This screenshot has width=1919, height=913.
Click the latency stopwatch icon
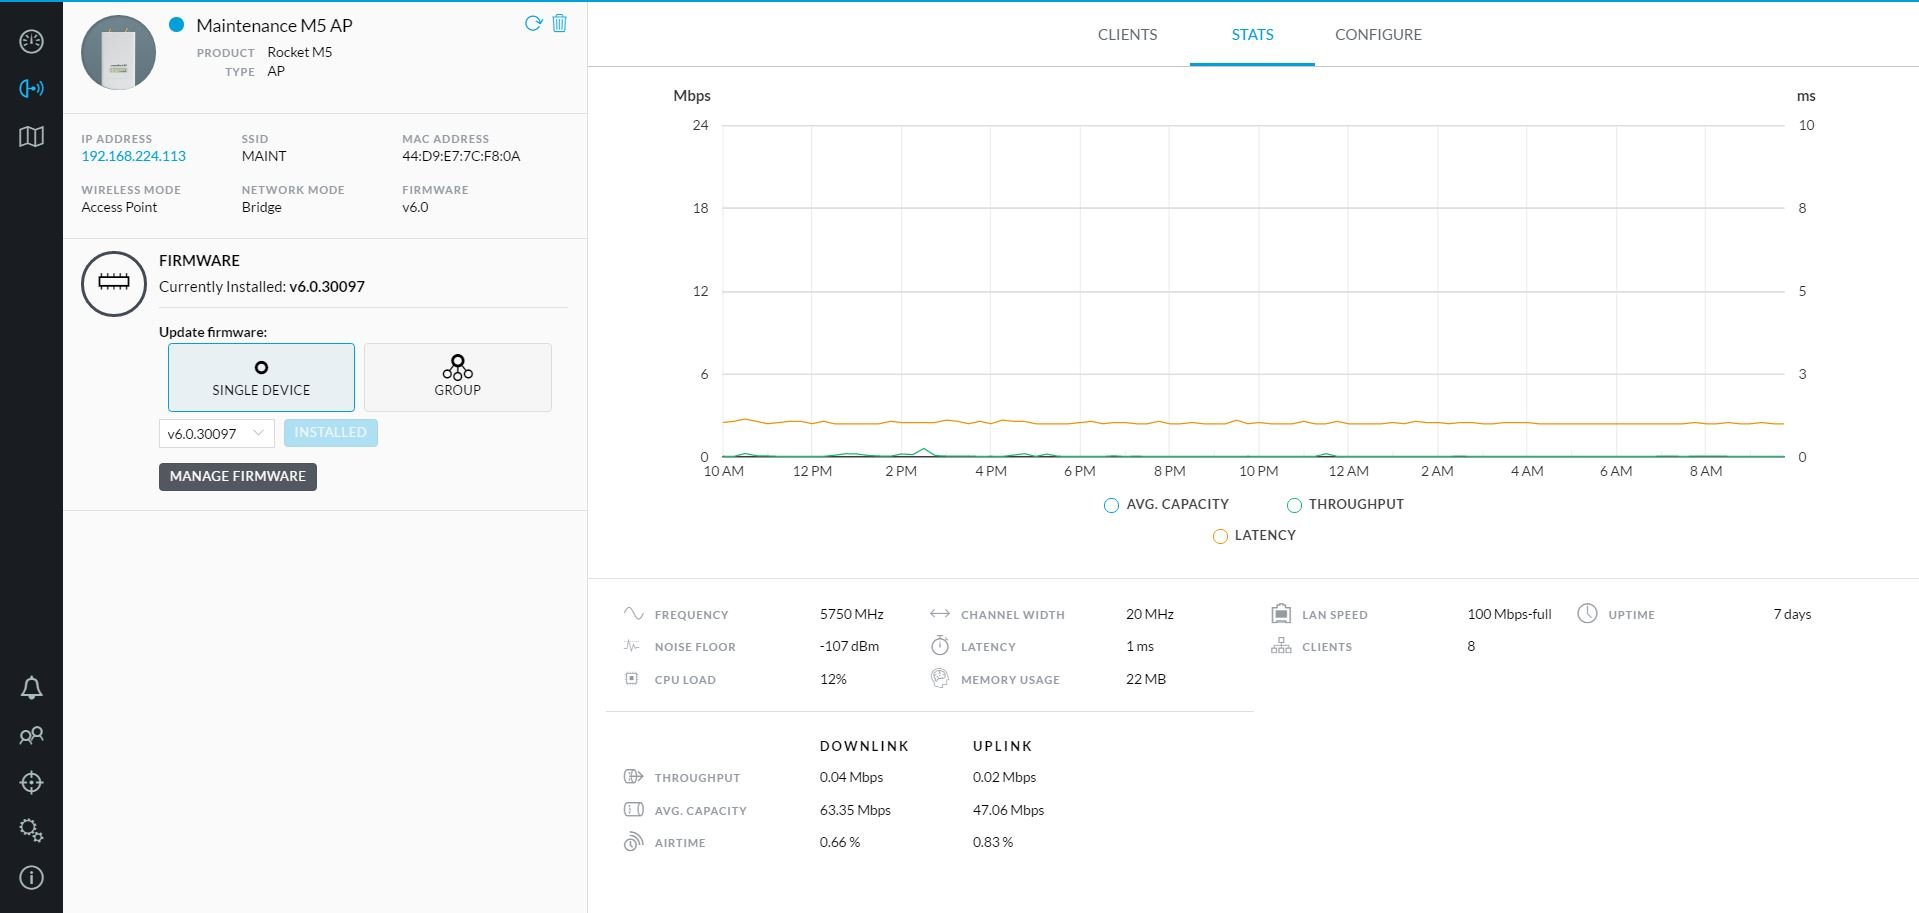tap(939, 645)
